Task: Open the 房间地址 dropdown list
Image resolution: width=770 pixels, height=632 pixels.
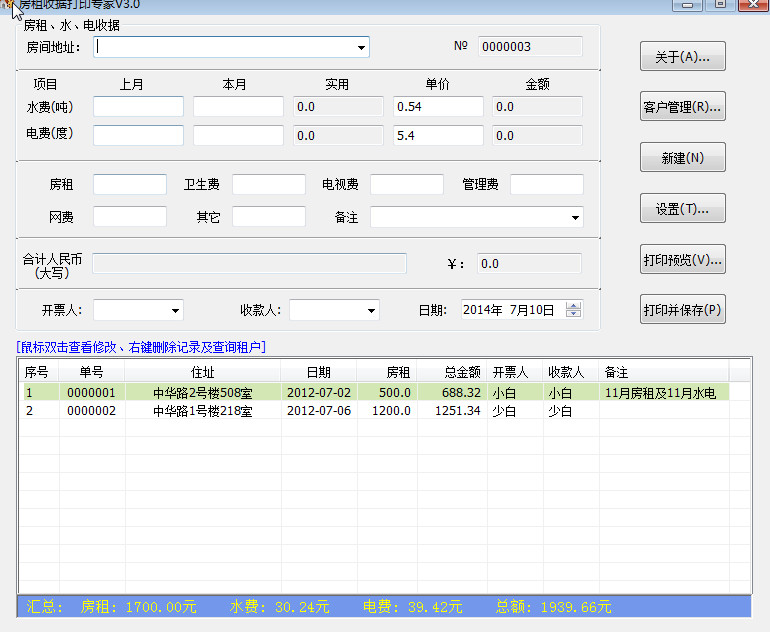Action: [x=361, y=48]
